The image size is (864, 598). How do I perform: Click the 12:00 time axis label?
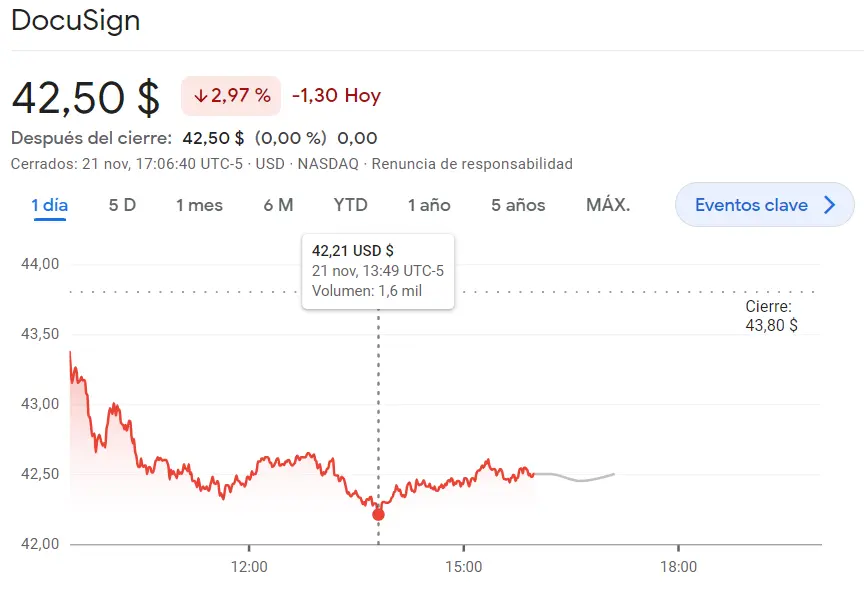click(250, 567)
